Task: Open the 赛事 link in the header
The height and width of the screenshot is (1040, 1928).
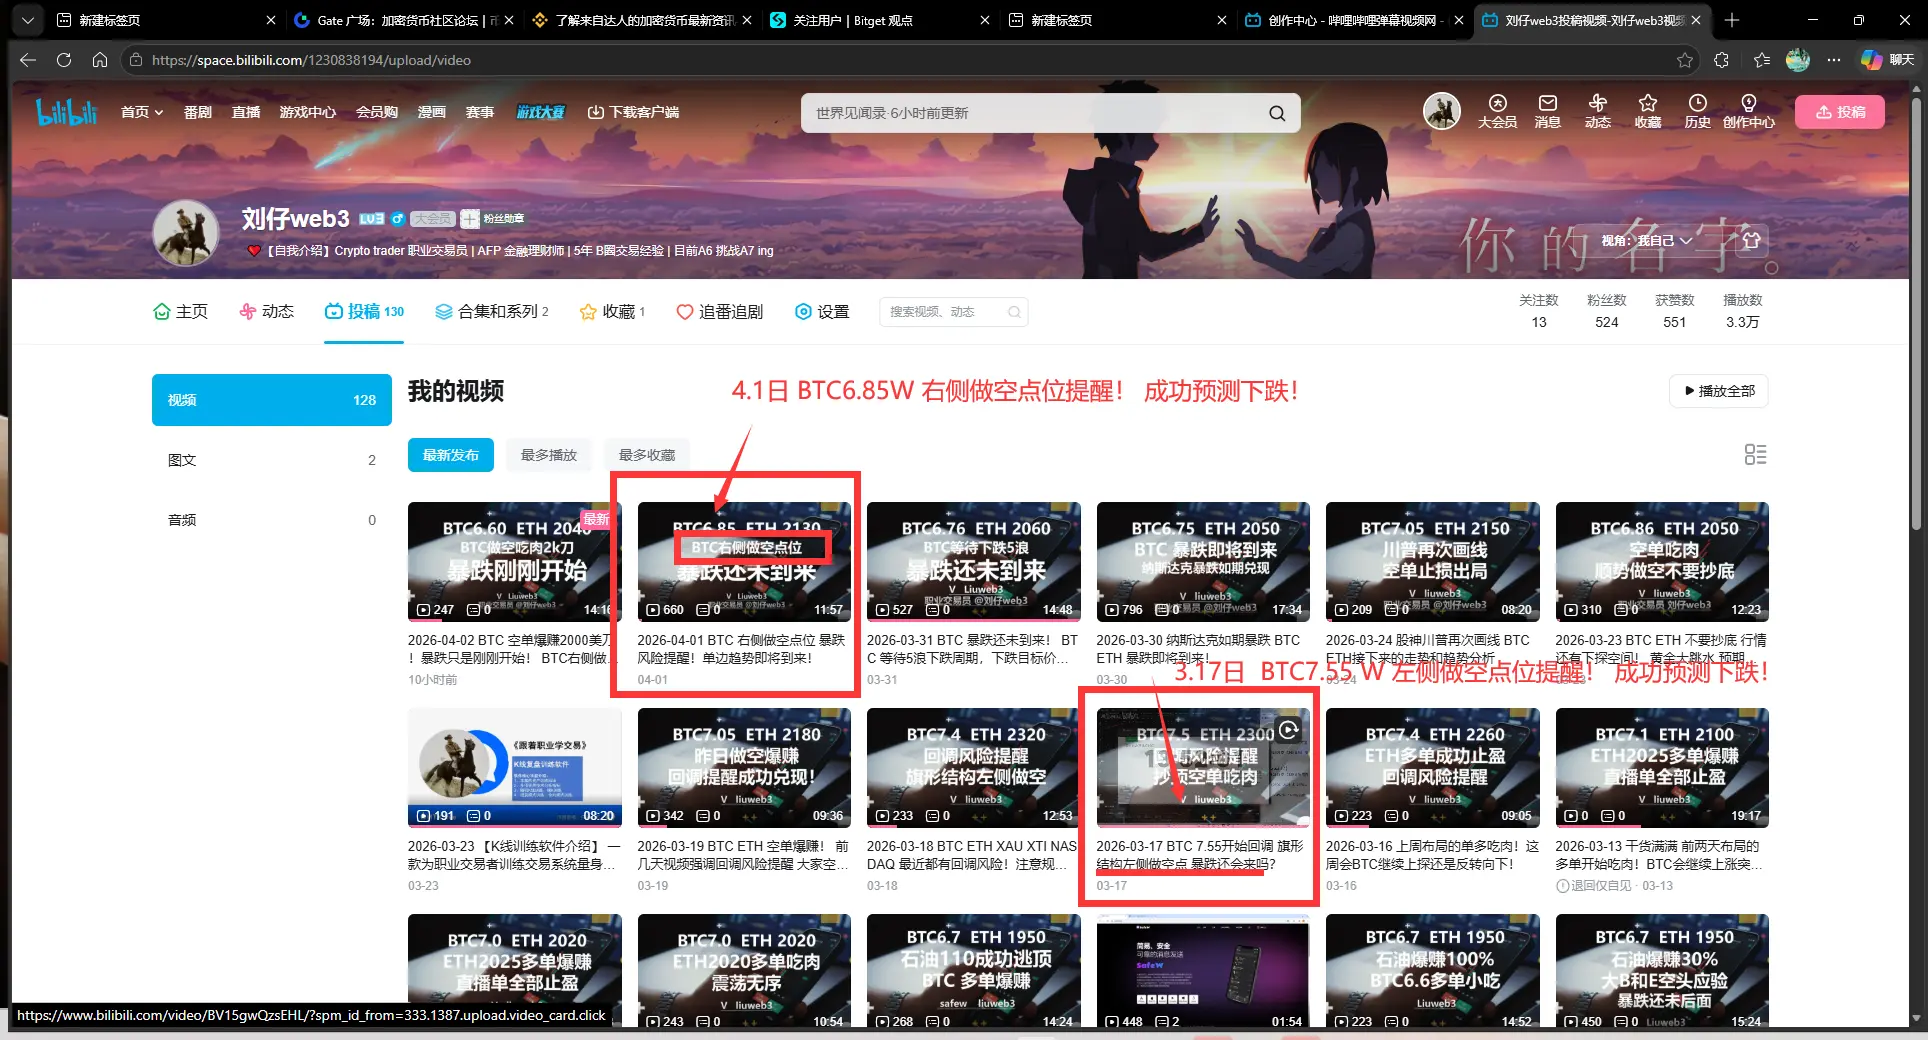Action: coord(480,112)
